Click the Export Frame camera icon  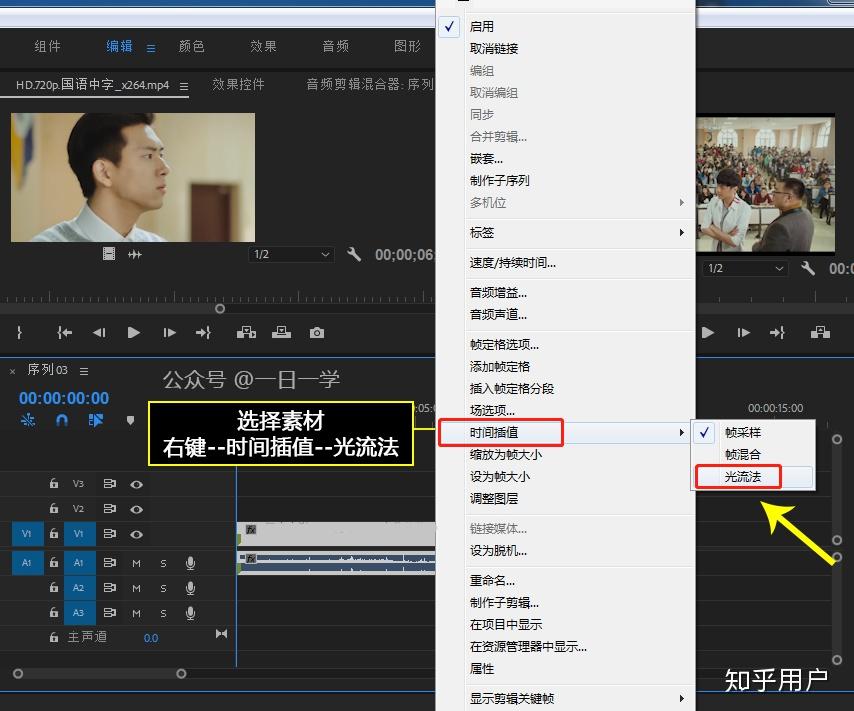[317, 333]
